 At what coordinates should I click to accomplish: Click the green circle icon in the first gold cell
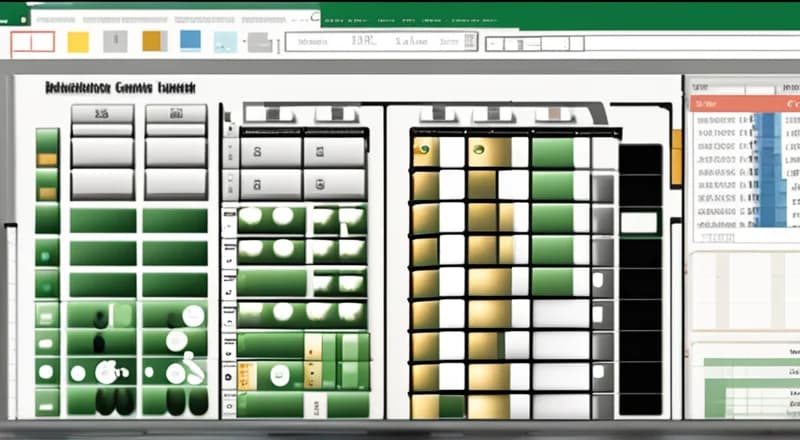pyautogui.click(x=424, y=152)
